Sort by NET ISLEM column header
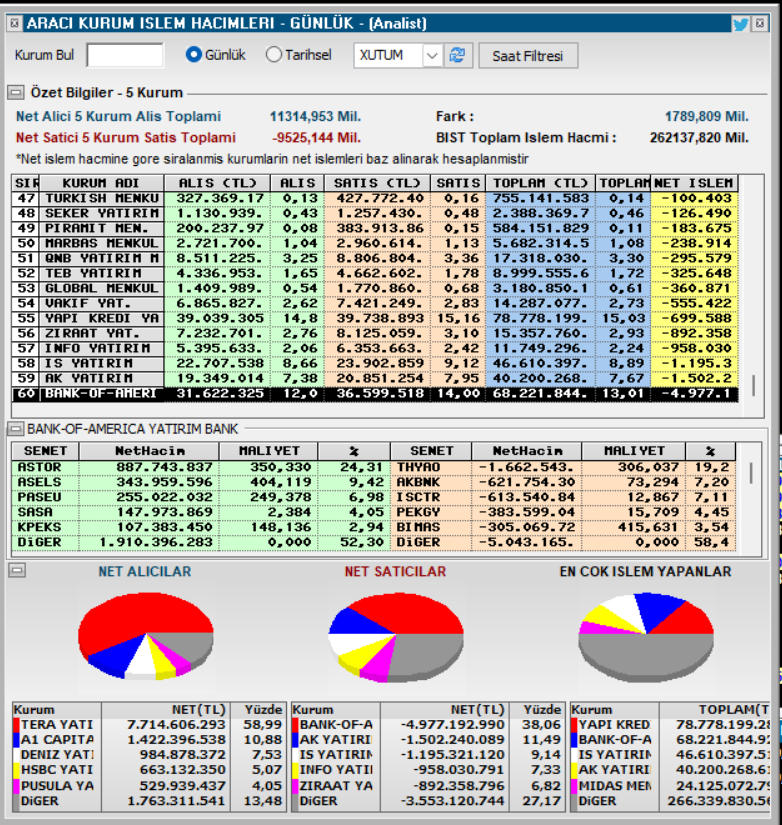The image size is (782, 825). point(694,183)
